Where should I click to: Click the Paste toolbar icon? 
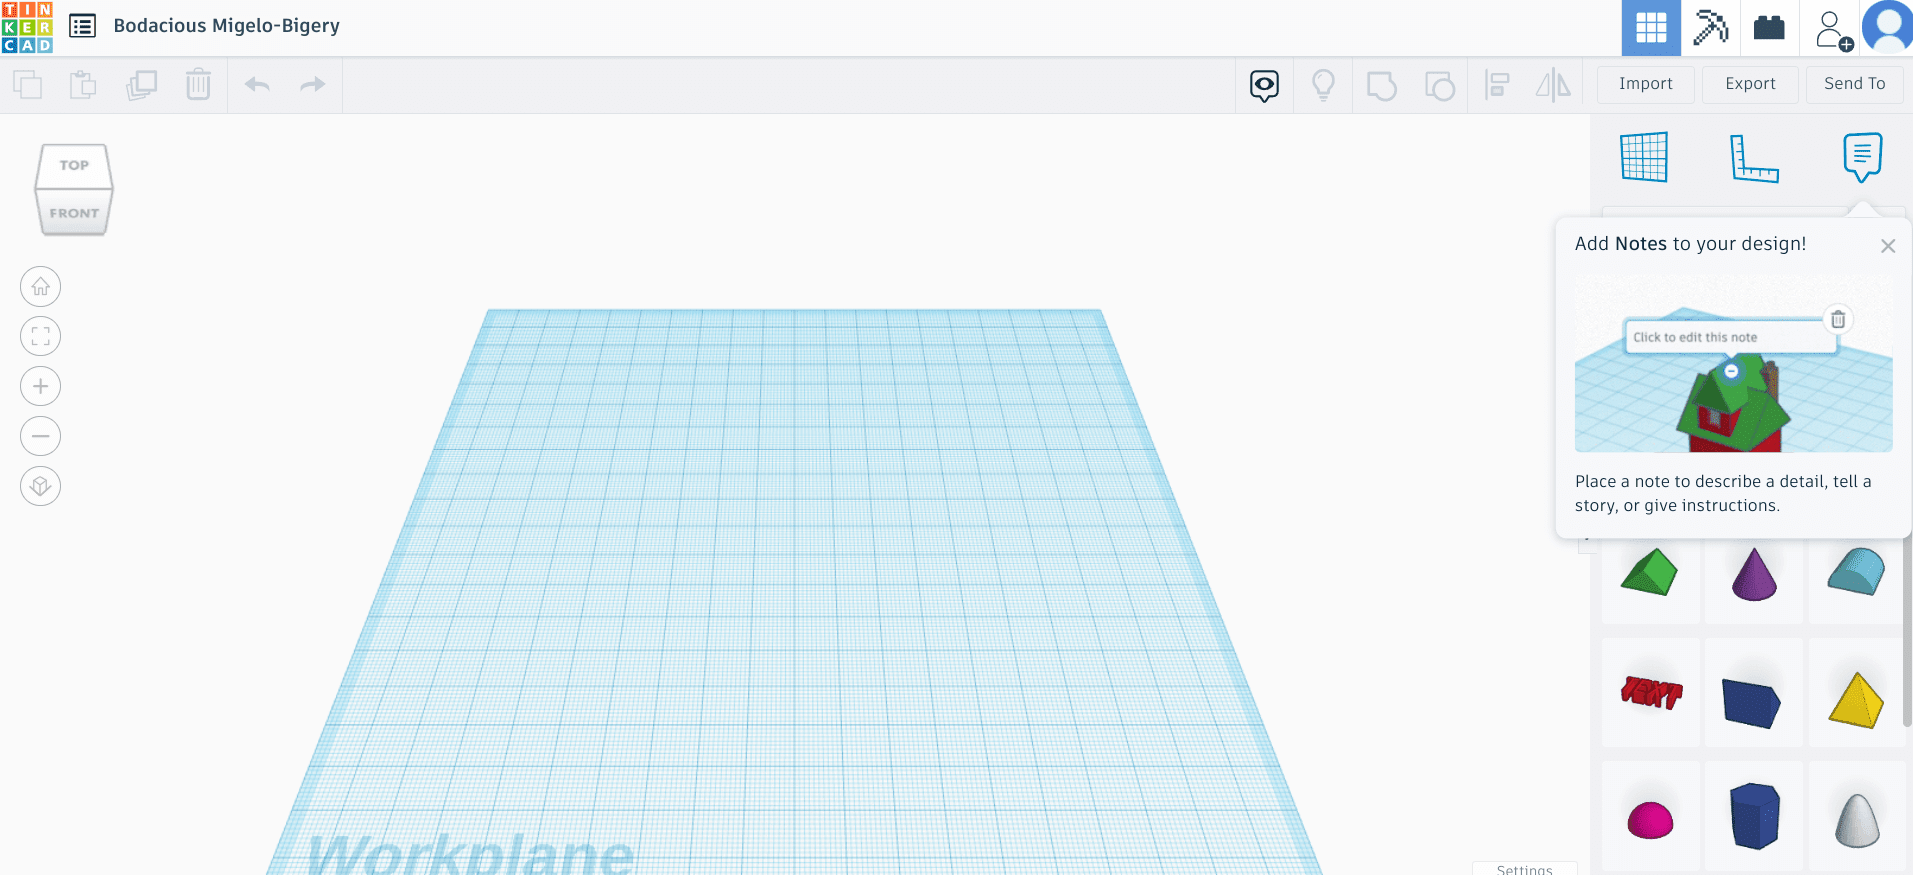pos(84,85)
